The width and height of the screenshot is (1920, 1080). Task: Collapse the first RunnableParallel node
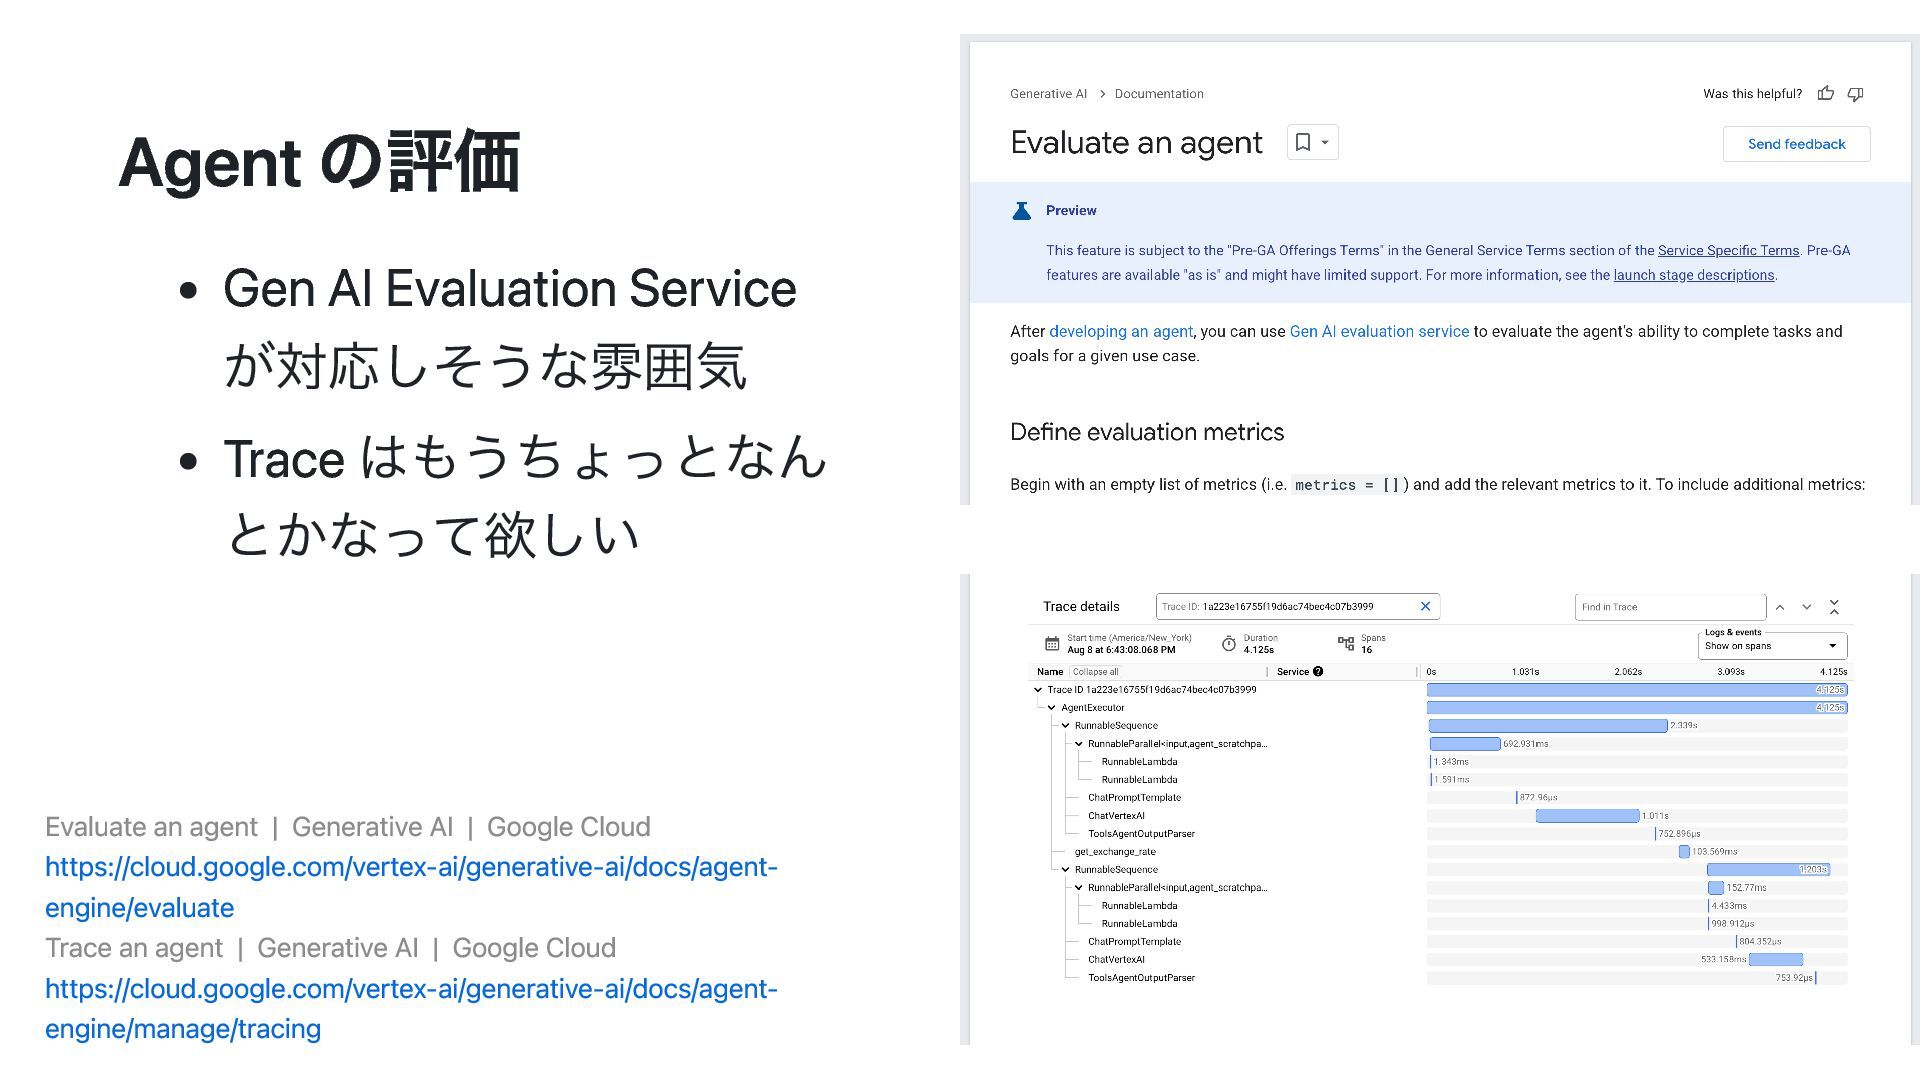coord(1079,744)
